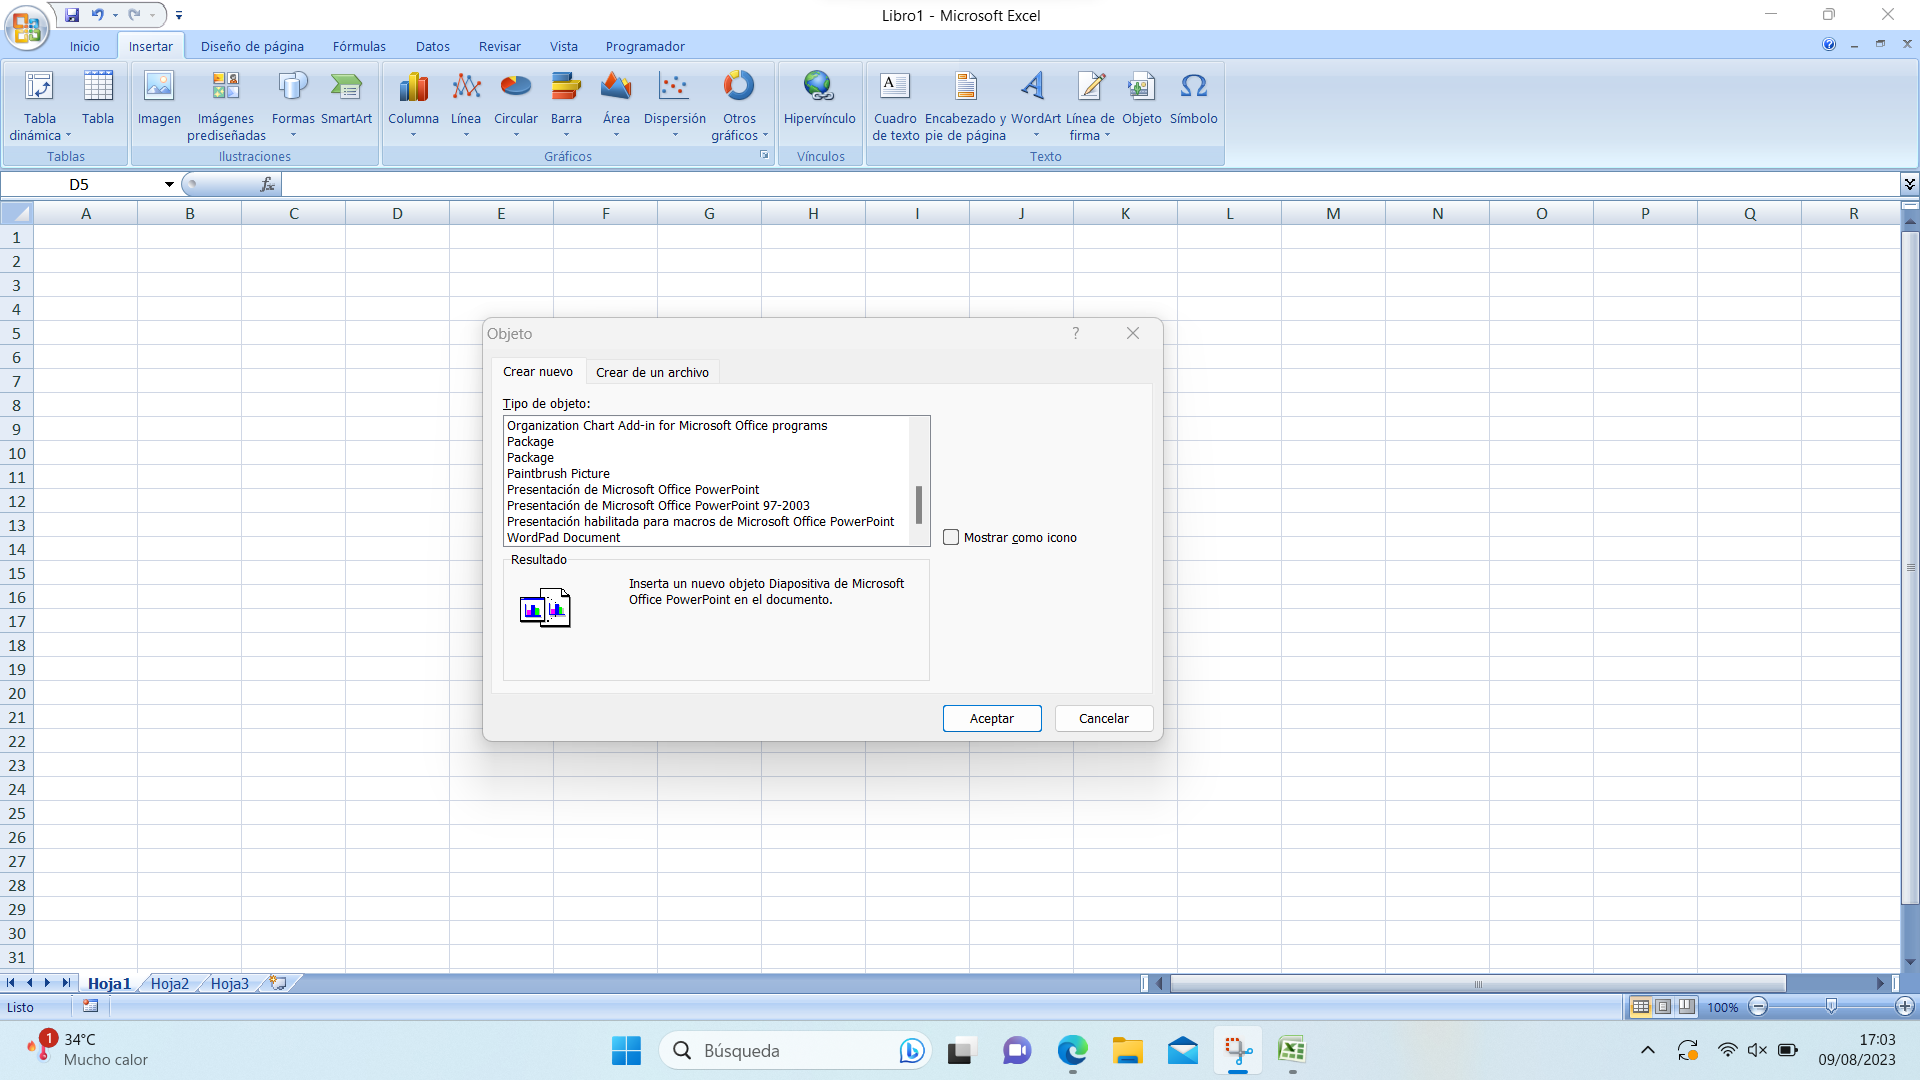Save workbook with quick access save icon
This screenshot has height=1080, width=1920.
pos(72,15)
